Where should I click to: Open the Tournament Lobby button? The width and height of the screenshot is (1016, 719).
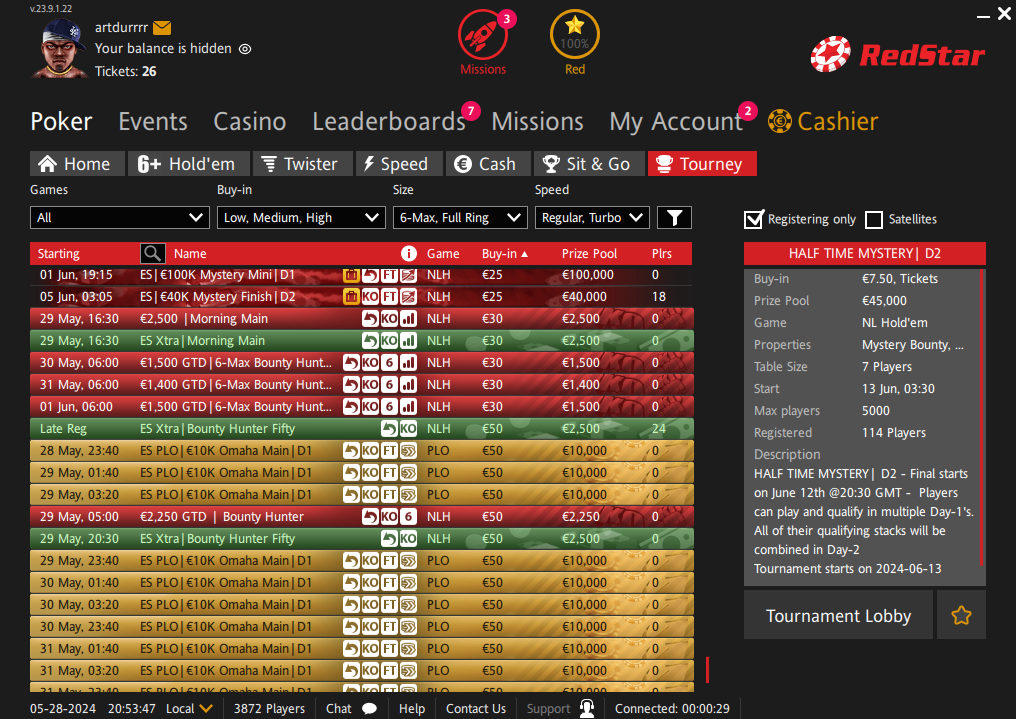838,615
